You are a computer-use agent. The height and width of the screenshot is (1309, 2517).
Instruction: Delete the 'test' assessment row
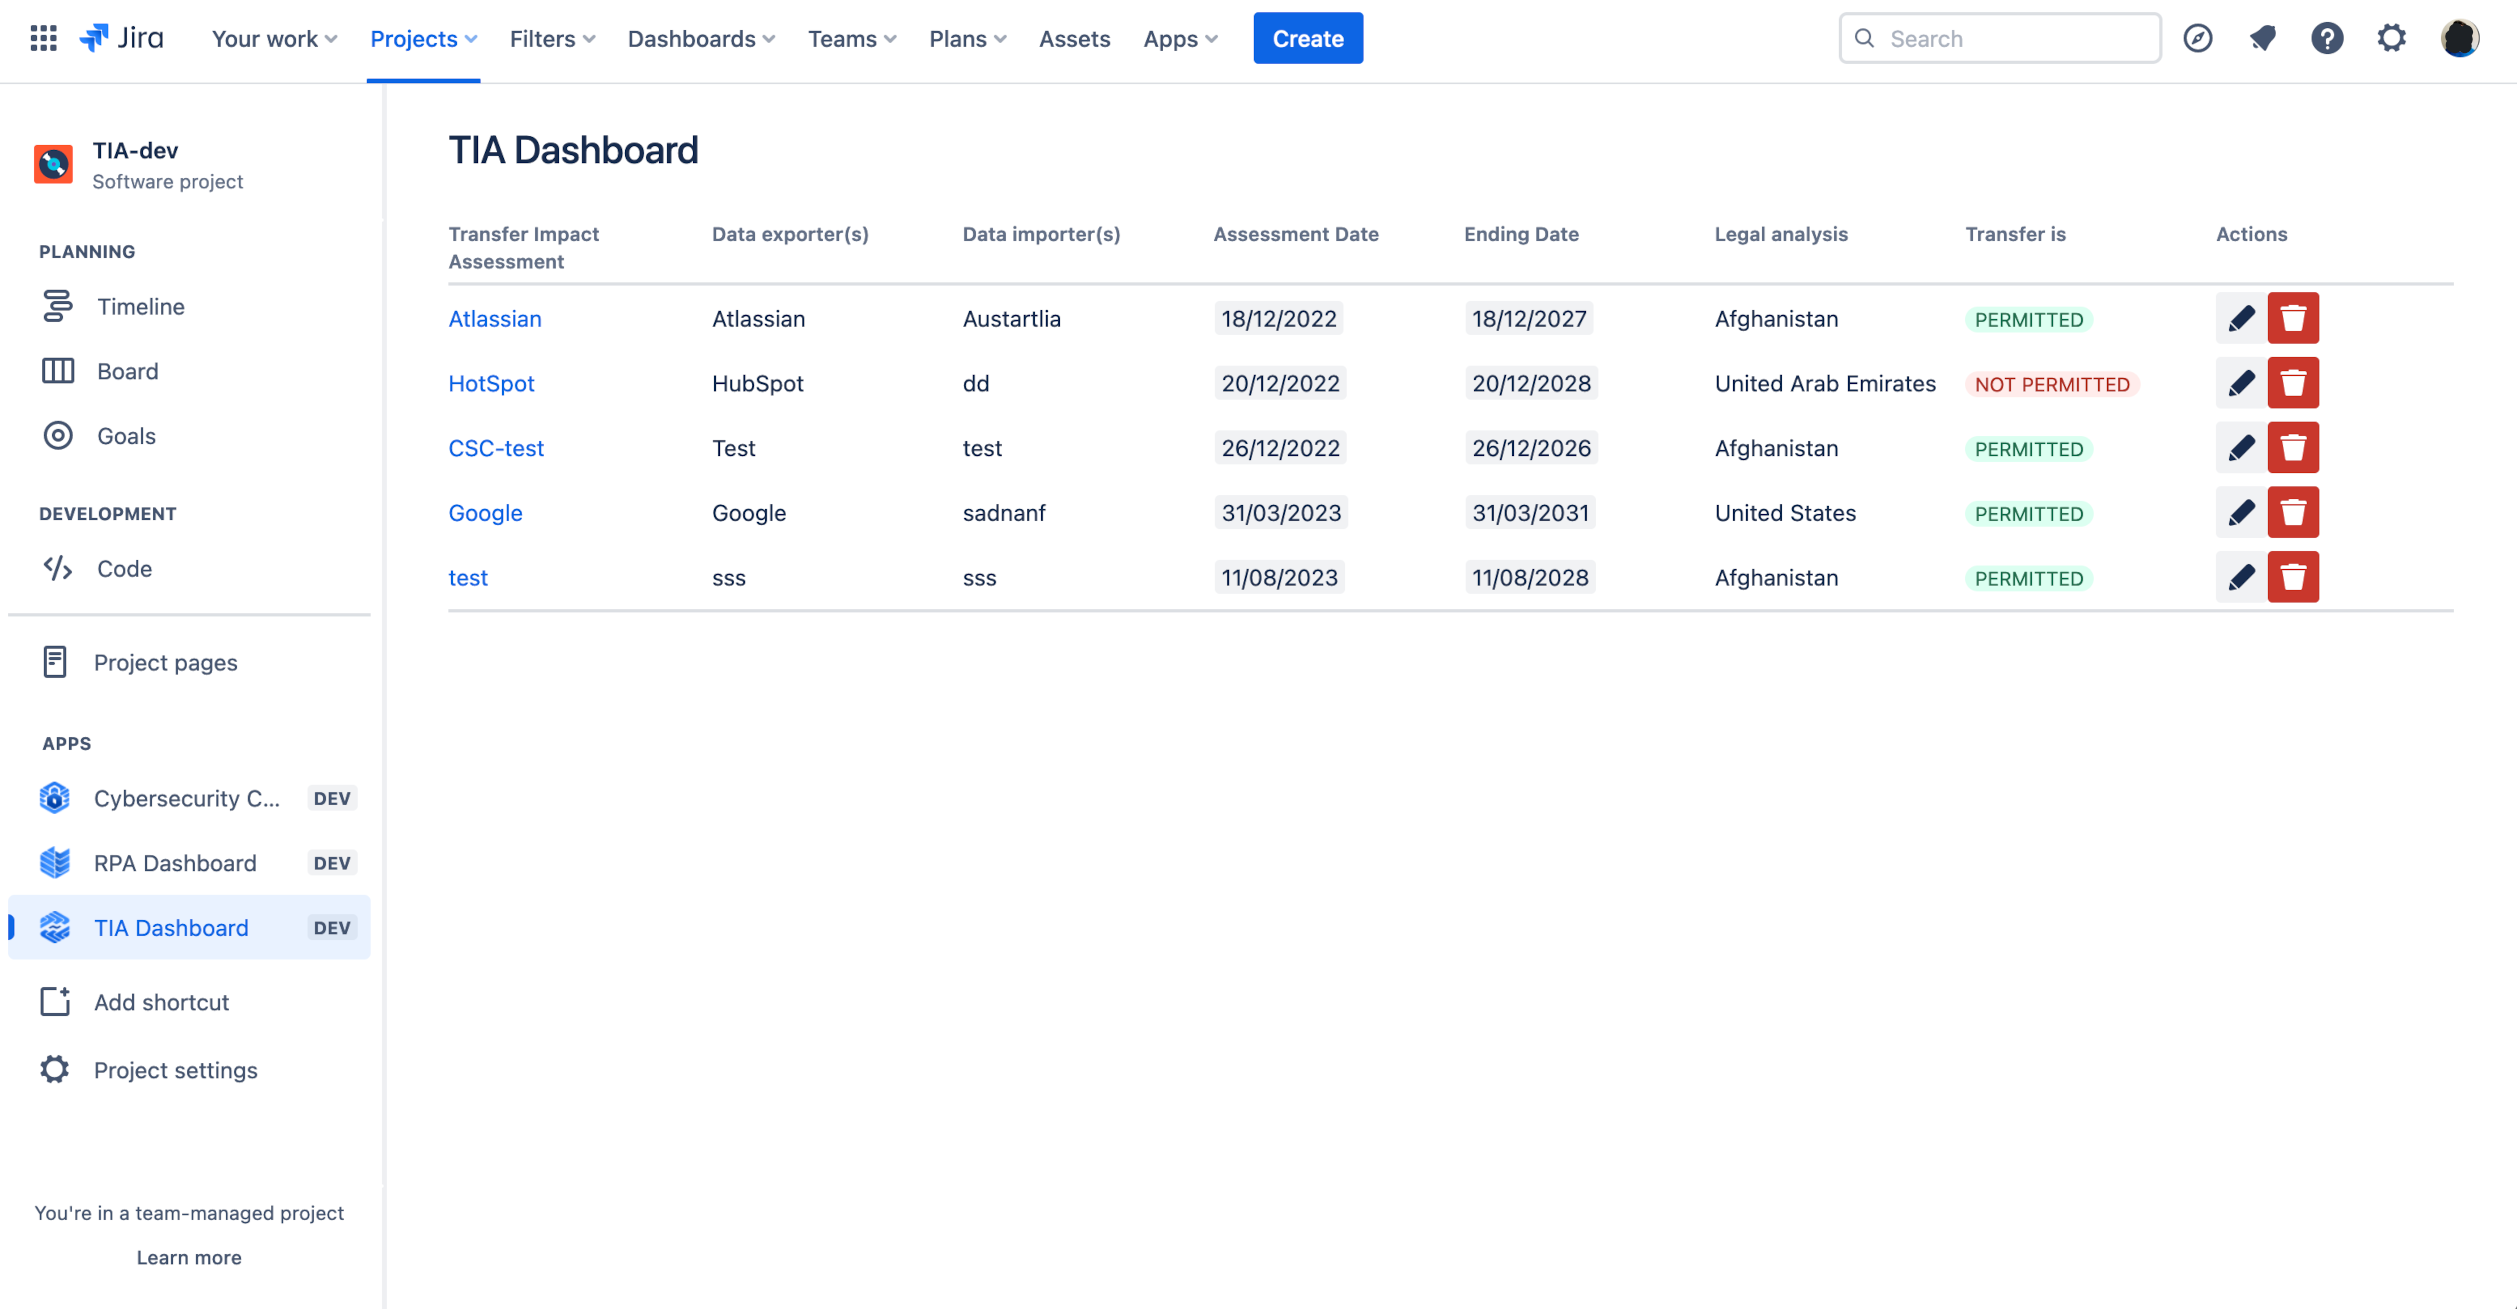(x=2293, y=577)
